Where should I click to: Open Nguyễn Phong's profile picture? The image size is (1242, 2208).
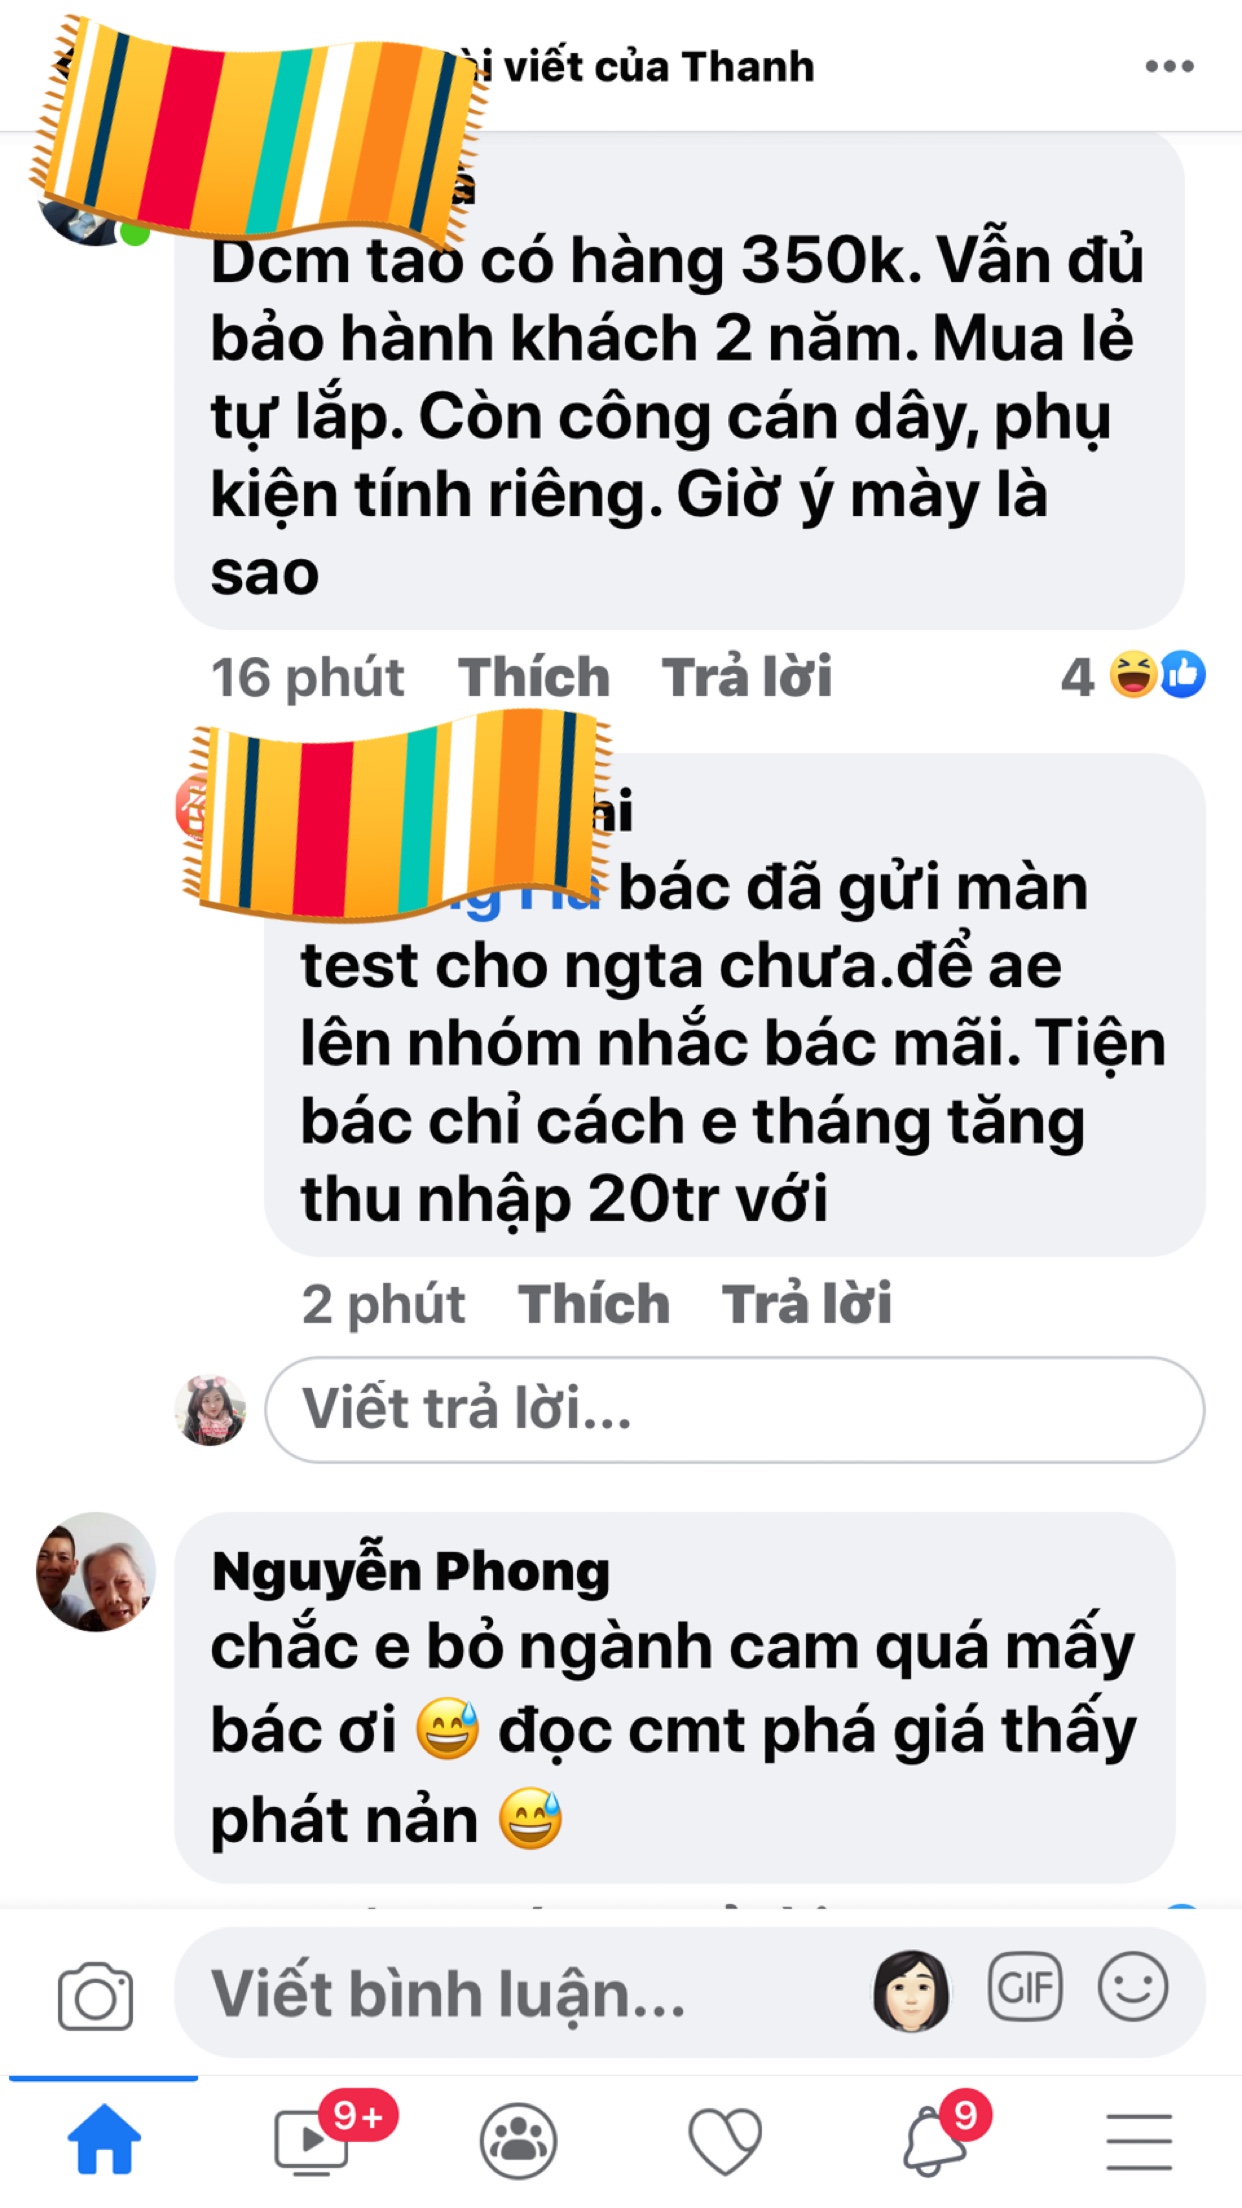pyautogui.click(x=96, y=1571)
